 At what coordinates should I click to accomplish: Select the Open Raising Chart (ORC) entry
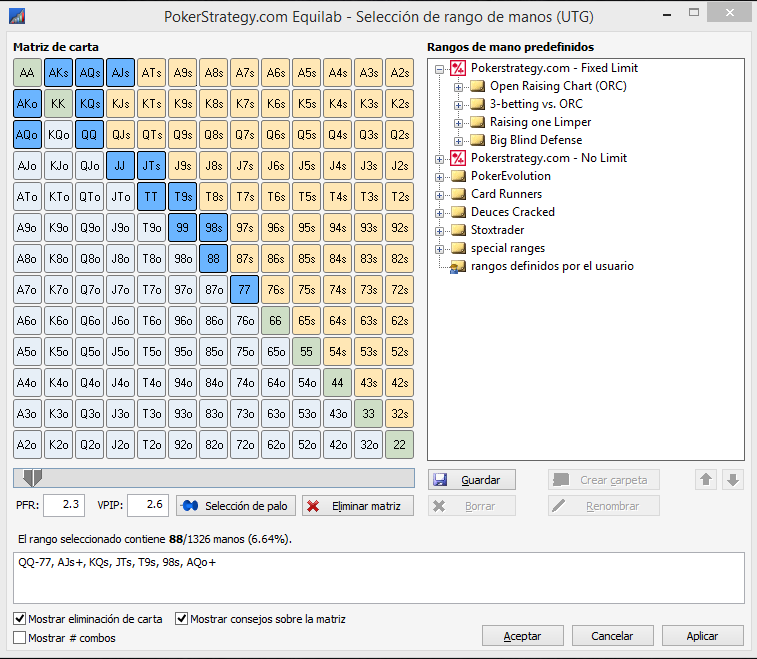[558, 86]
